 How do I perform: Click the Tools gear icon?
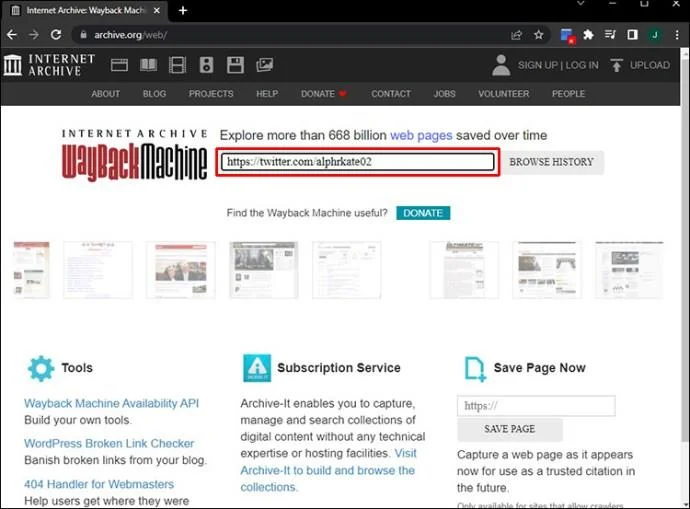tap(41, 368)
